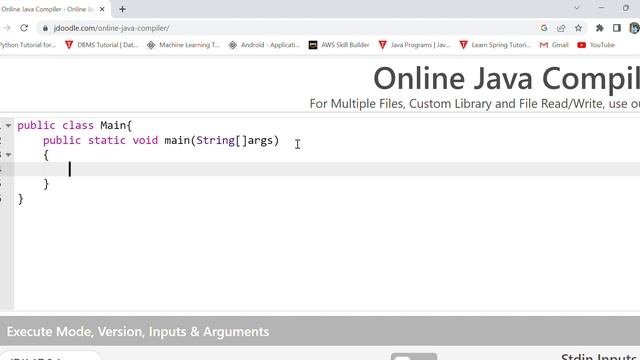The width and height of the screenshot is (640, 360).
Task: Click on 'main(String[]args)' in the code
Action: [222, 140]
